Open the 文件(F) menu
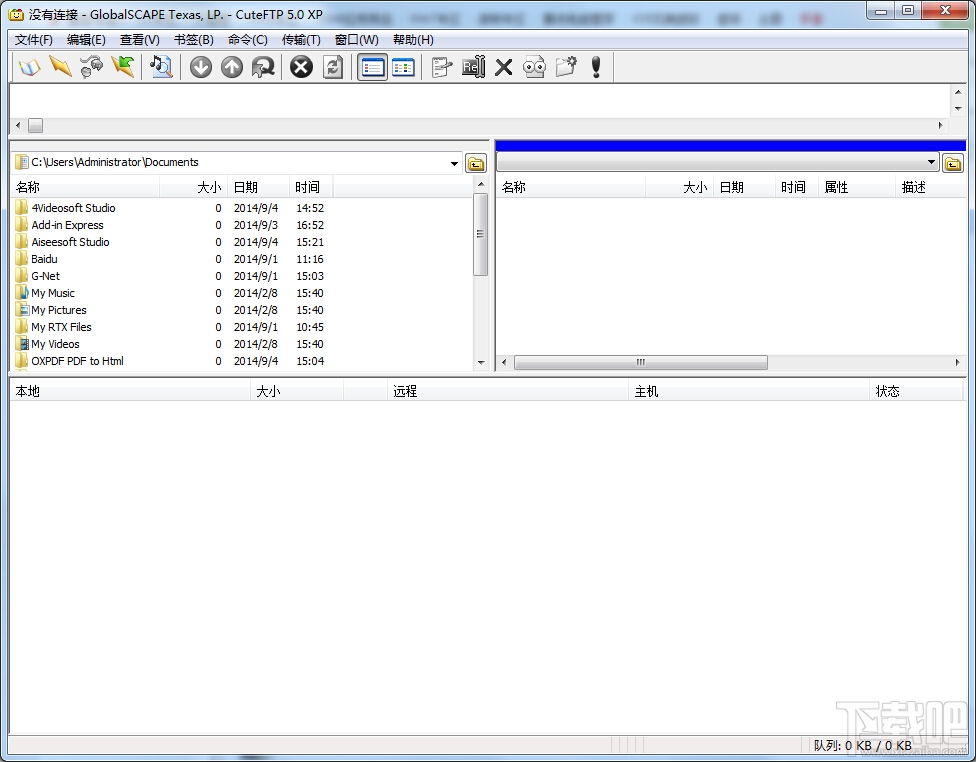This screenshot has width=976, height=762. (x=34, y=40)
